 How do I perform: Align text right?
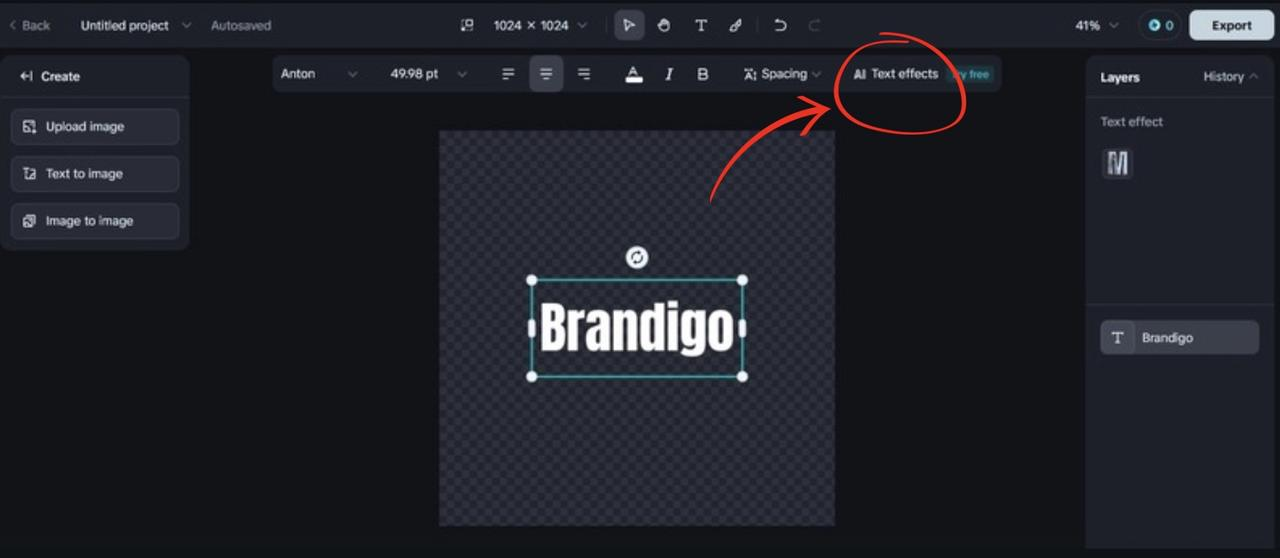point(584,74)
